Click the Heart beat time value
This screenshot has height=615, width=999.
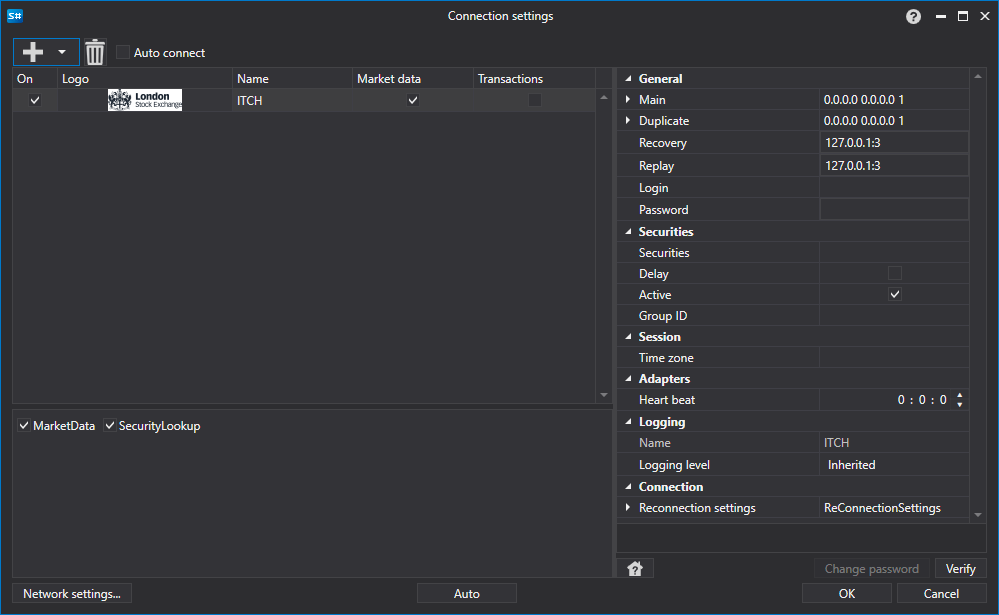pyautogui.click(x=922, y=400)
